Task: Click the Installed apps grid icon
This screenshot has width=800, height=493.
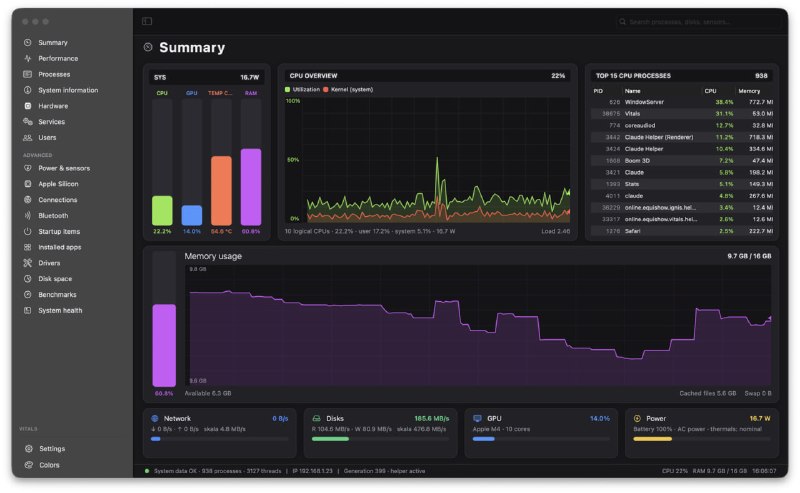Action: point(28,247)
